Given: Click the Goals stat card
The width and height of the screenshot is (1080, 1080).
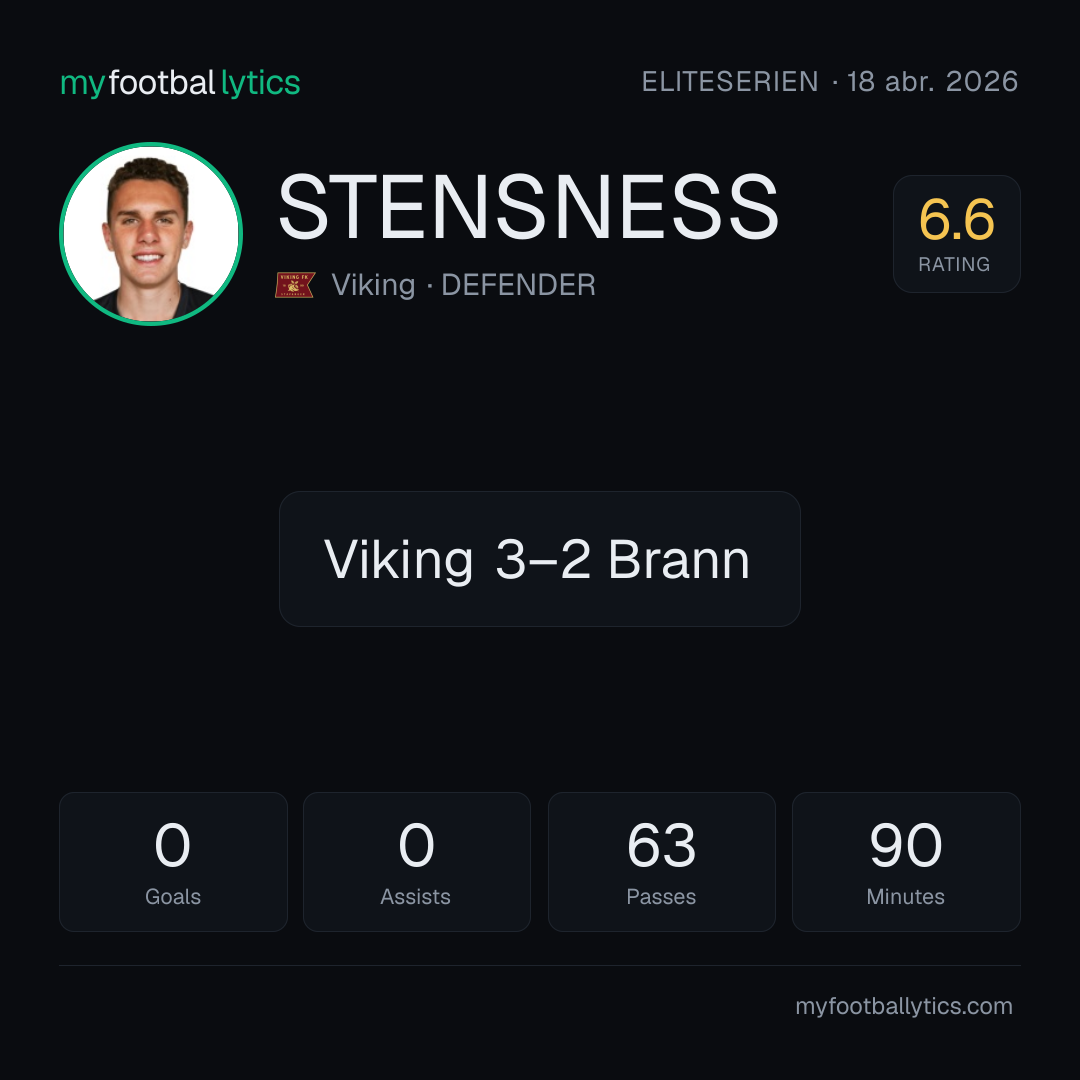Looking at the screenshot, I should 173,862.
